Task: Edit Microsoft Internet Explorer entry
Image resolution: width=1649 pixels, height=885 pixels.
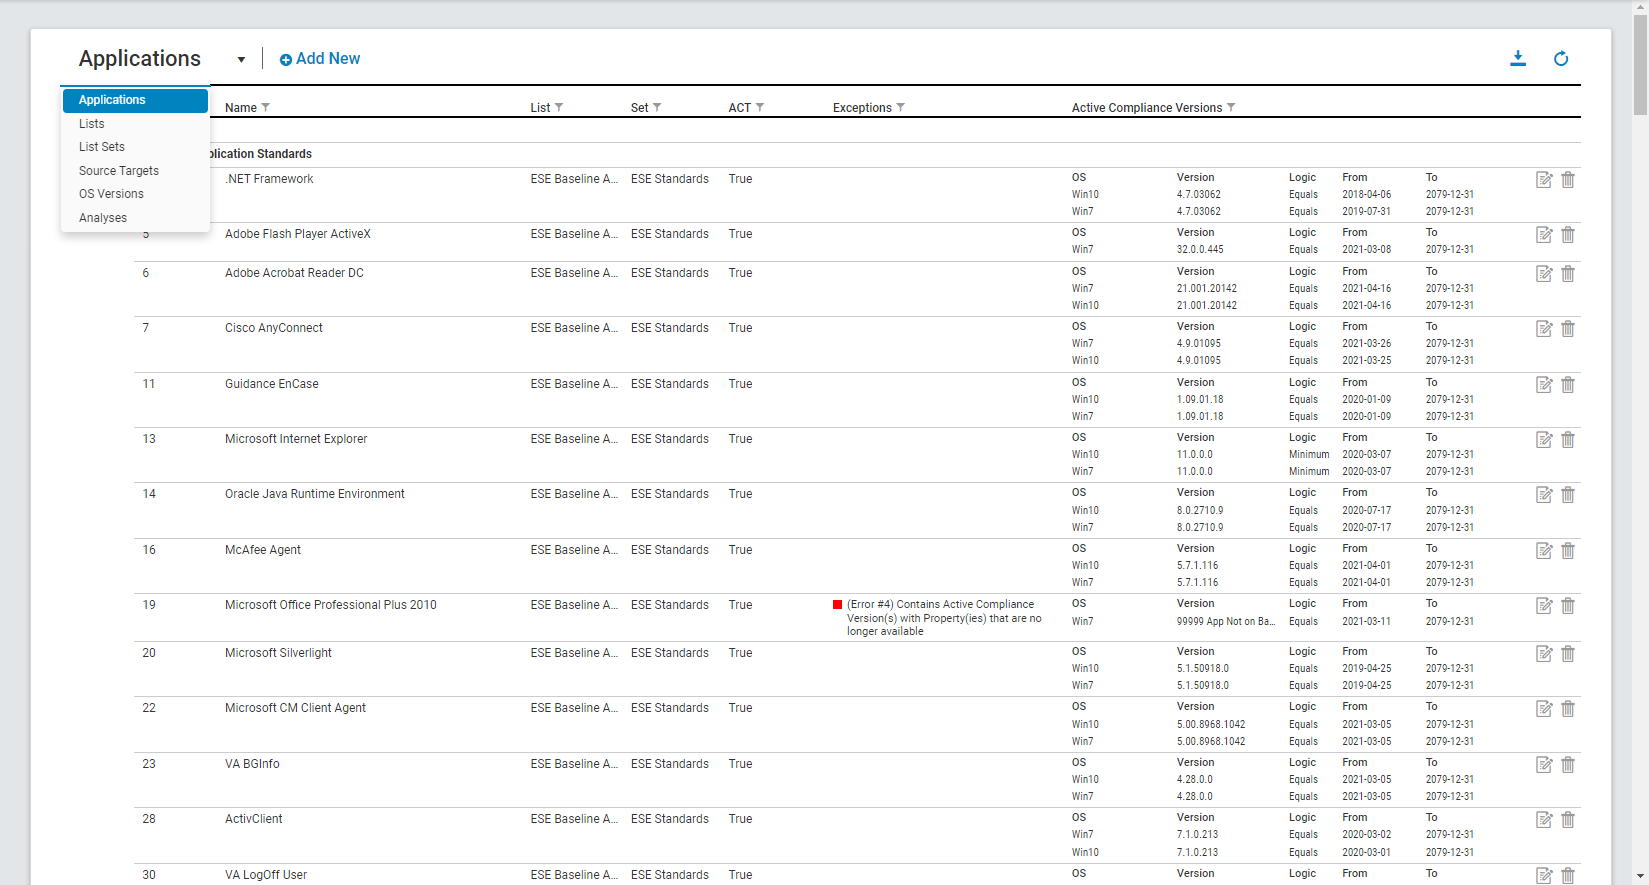Action: pos(1544,440)
